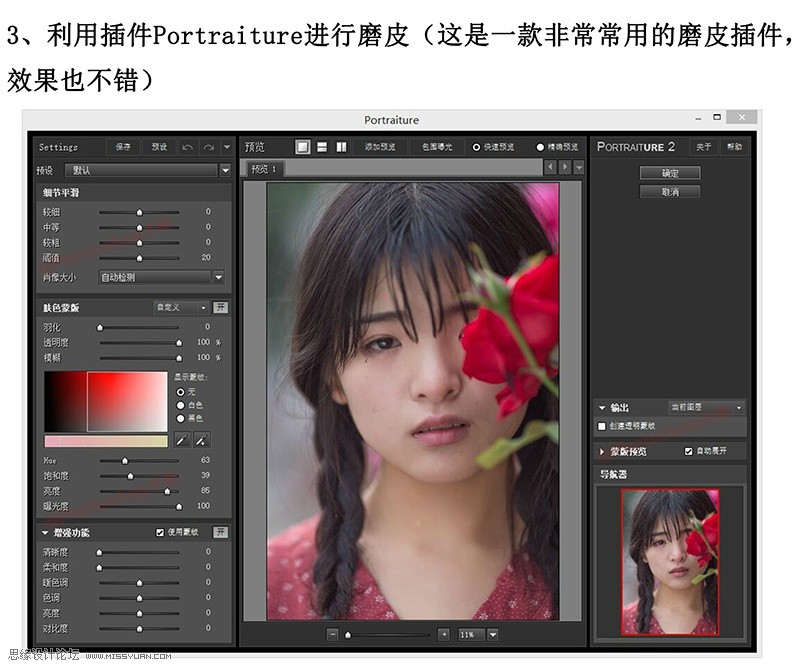Click 较细 fine smoothing slider handle
The height and width of the screenshot is (671, 800).
coord(139,212)
